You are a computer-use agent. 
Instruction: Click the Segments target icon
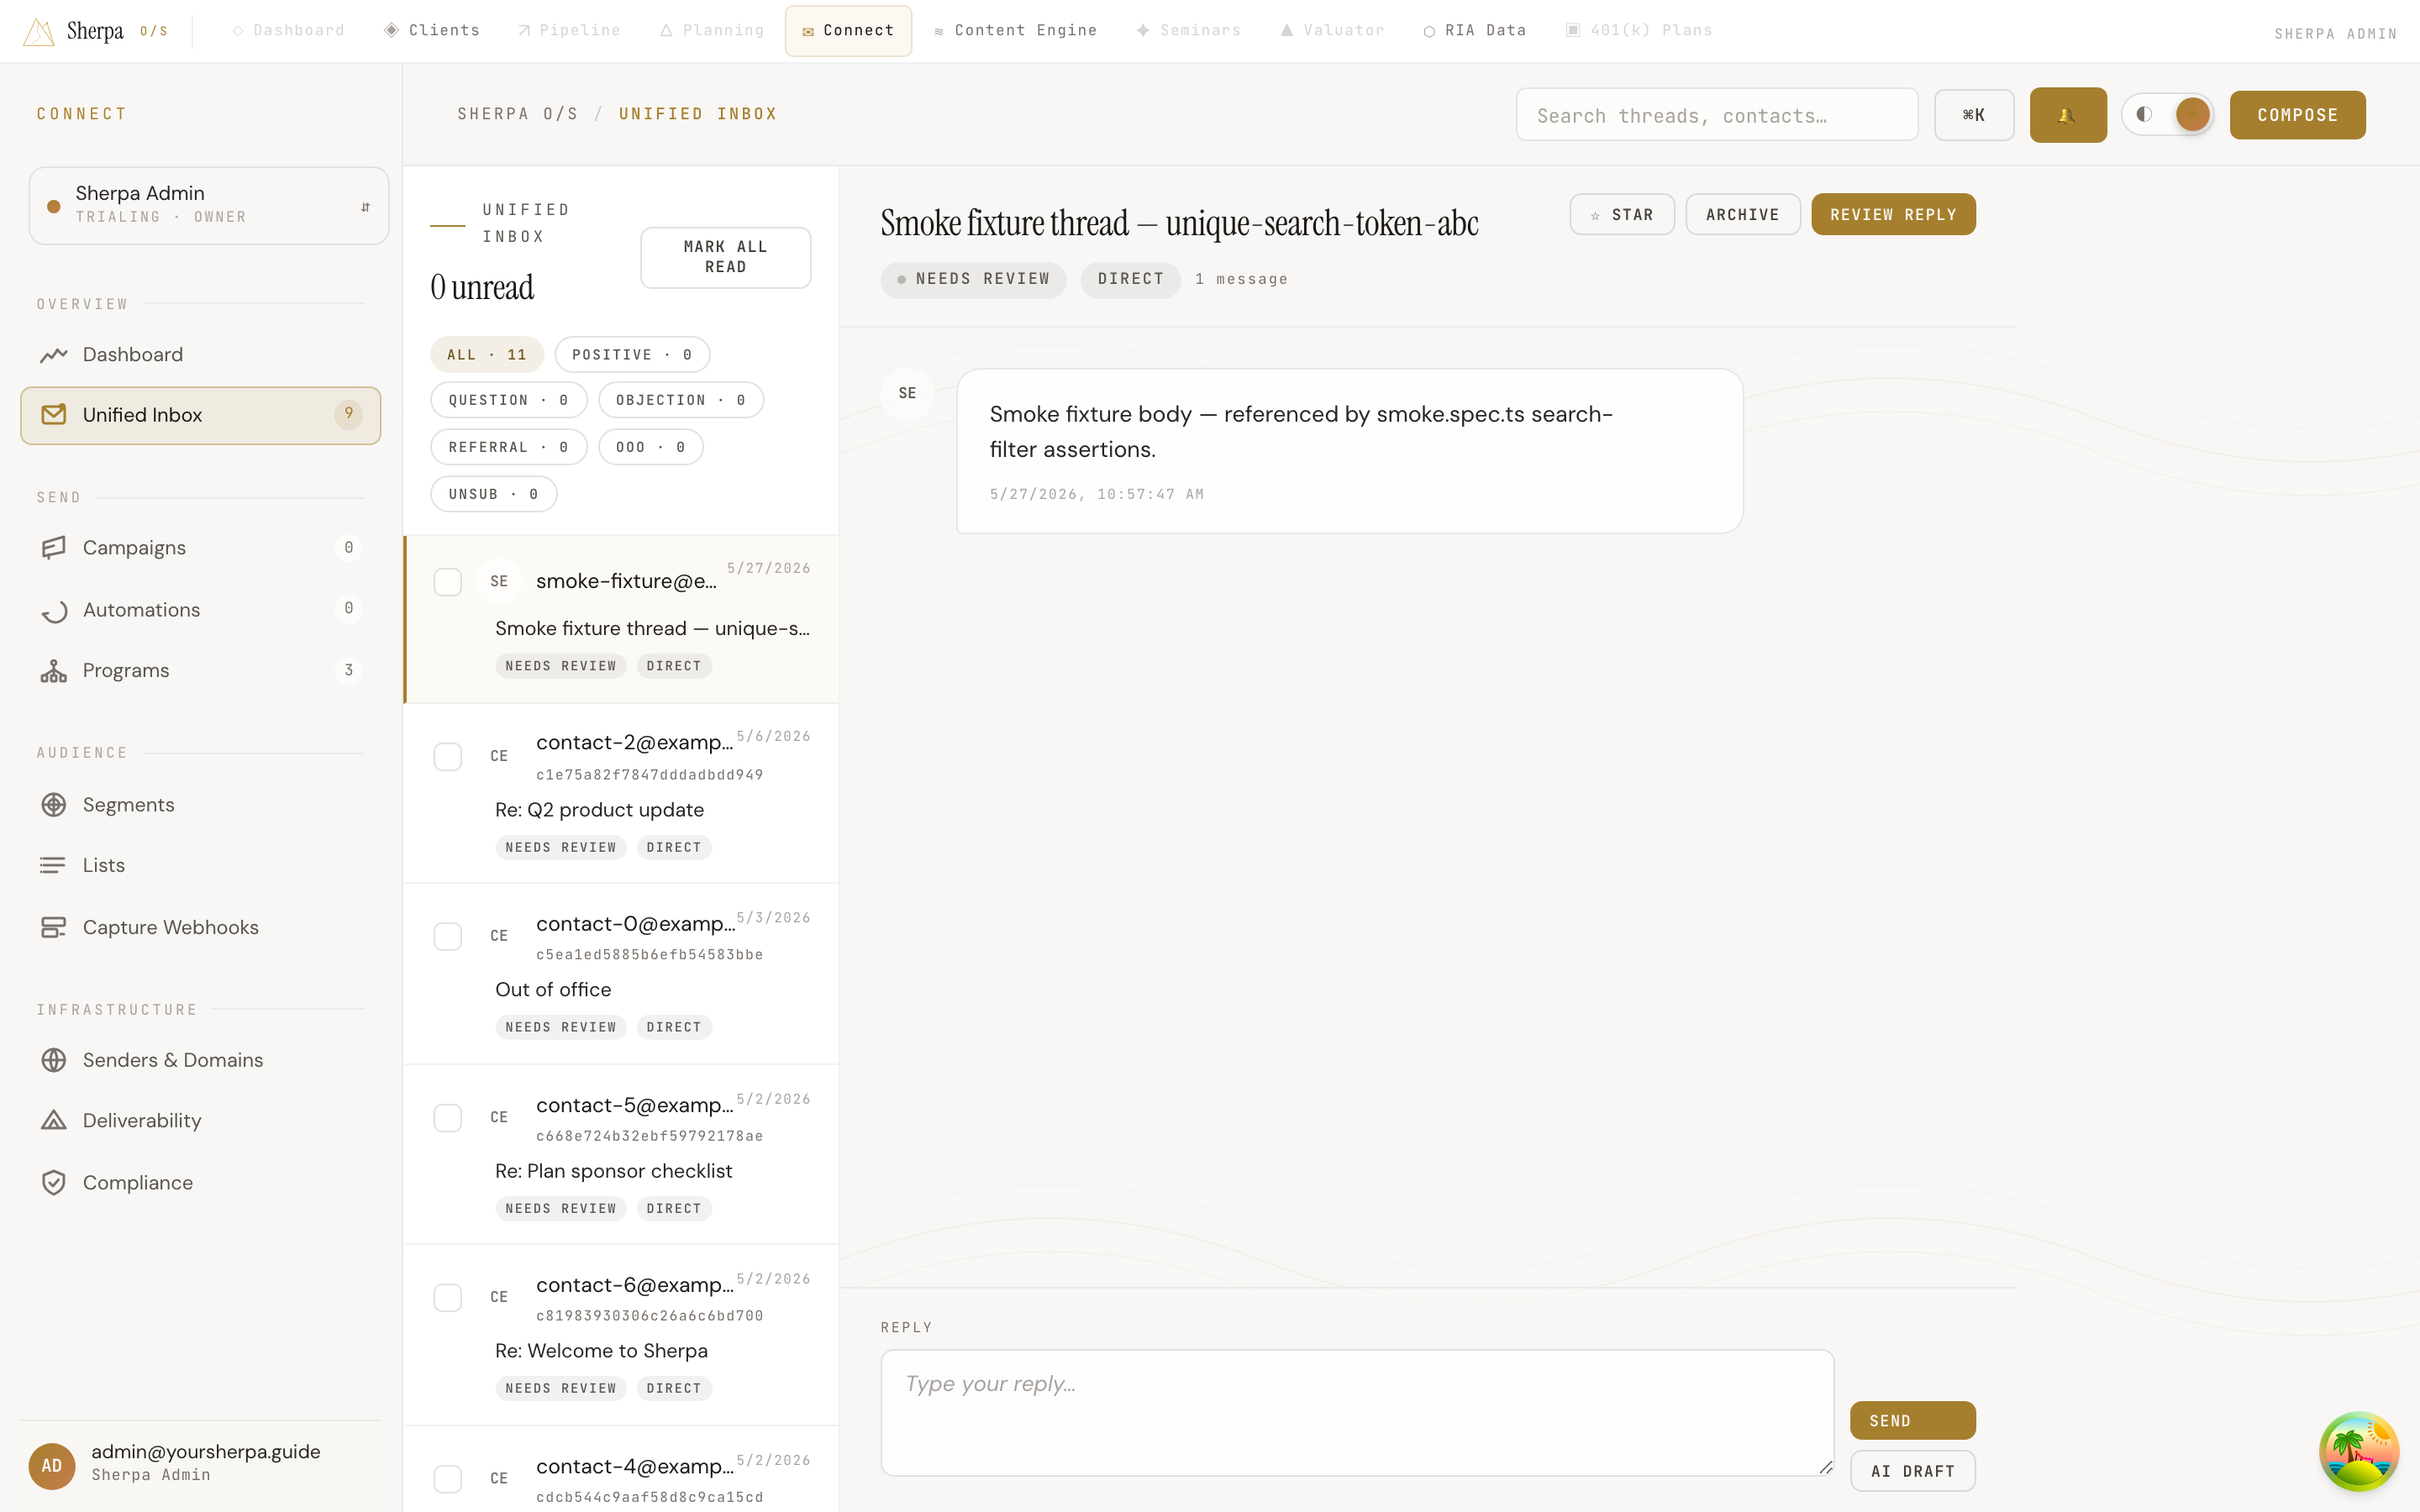click(54, 805)
